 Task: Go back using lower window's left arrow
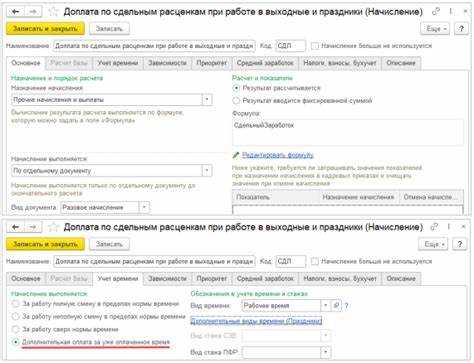(x=16, y=227)
